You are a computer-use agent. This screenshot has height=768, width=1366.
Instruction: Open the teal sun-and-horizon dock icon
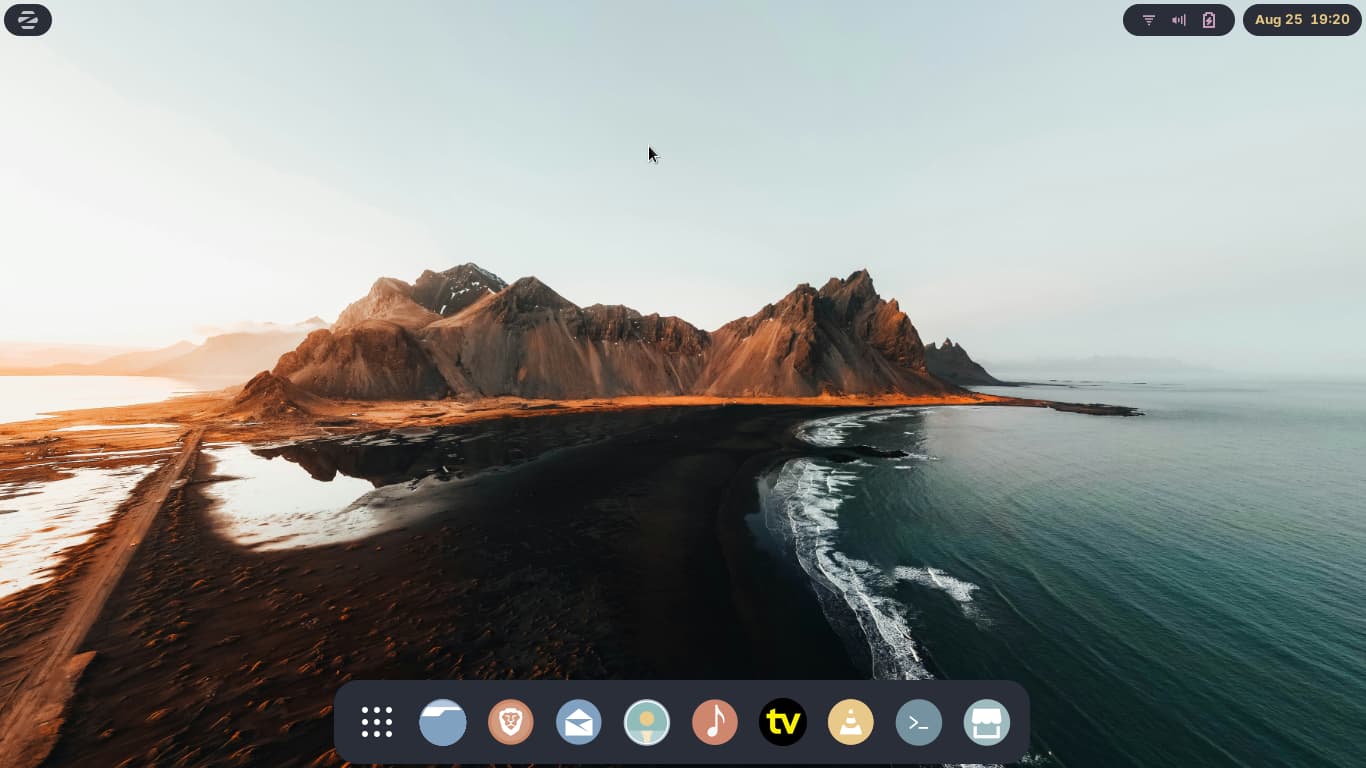coord(647,722)
